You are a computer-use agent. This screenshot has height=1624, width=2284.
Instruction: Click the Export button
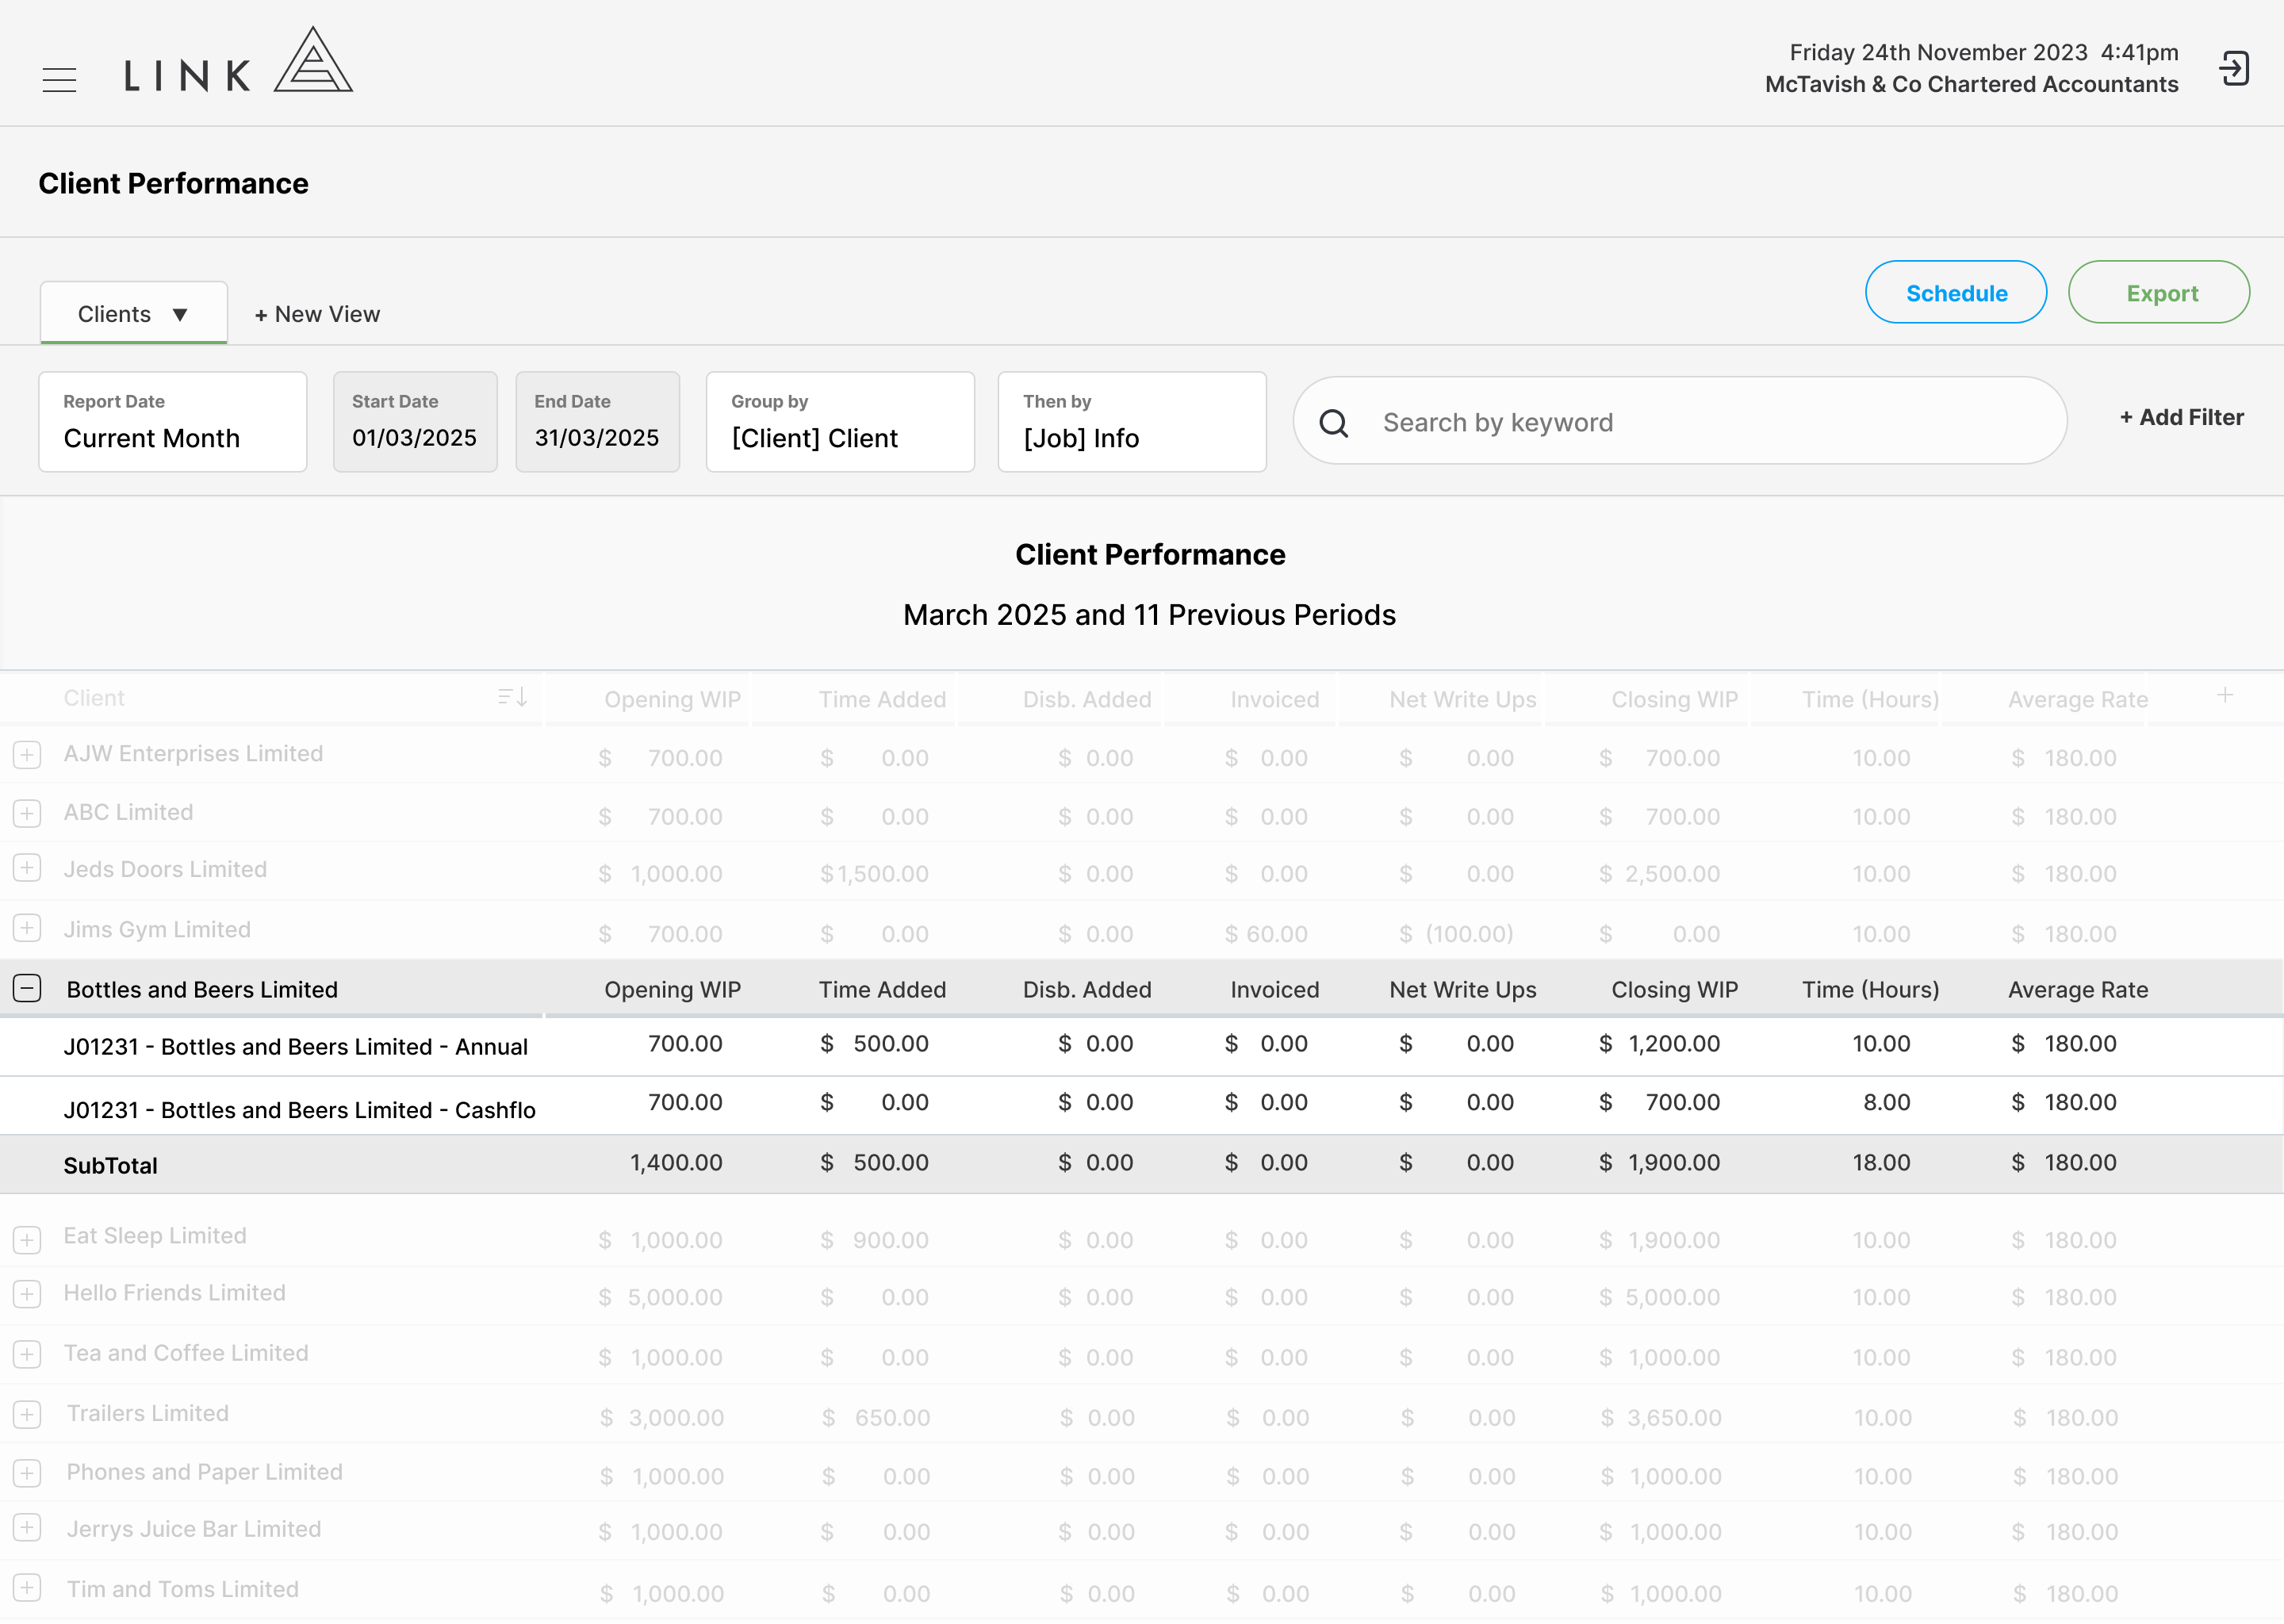click(x=2158, y=292)
